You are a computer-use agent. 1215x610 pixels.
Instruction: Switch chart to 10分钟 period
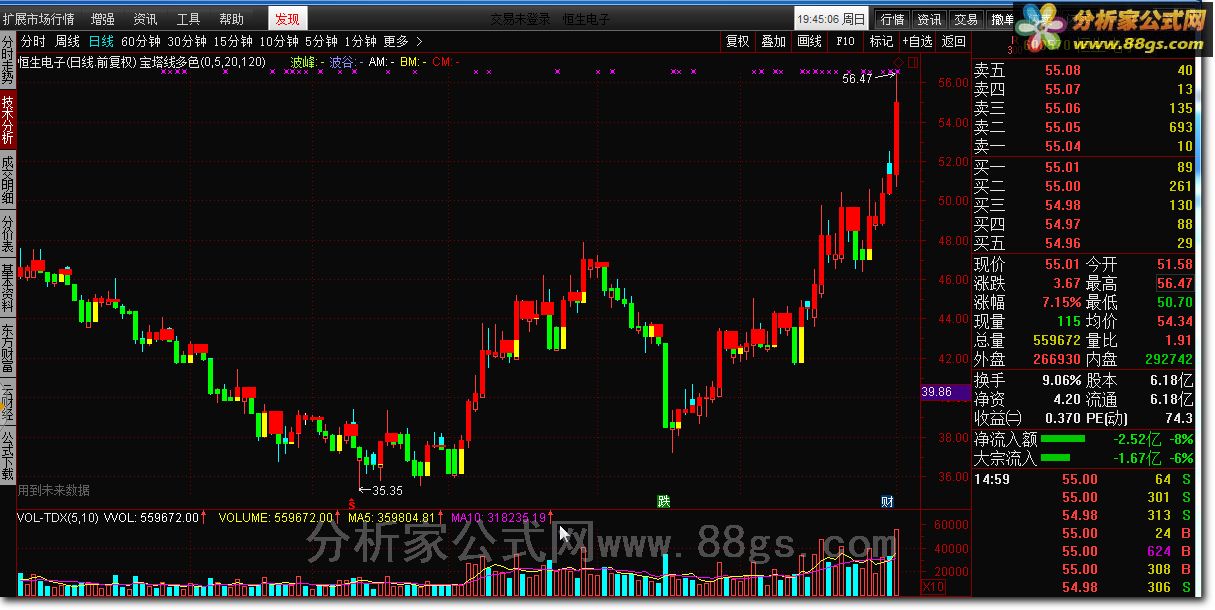click(x=279, y=41)
